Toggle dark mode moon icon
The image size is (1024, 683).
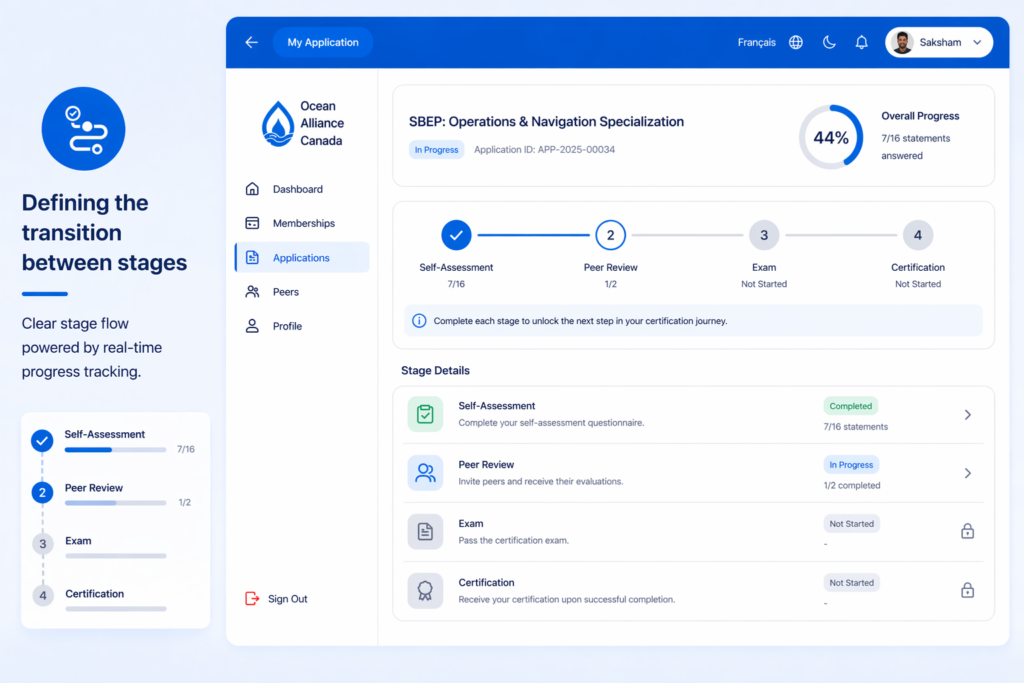click(x=829, y=42)
